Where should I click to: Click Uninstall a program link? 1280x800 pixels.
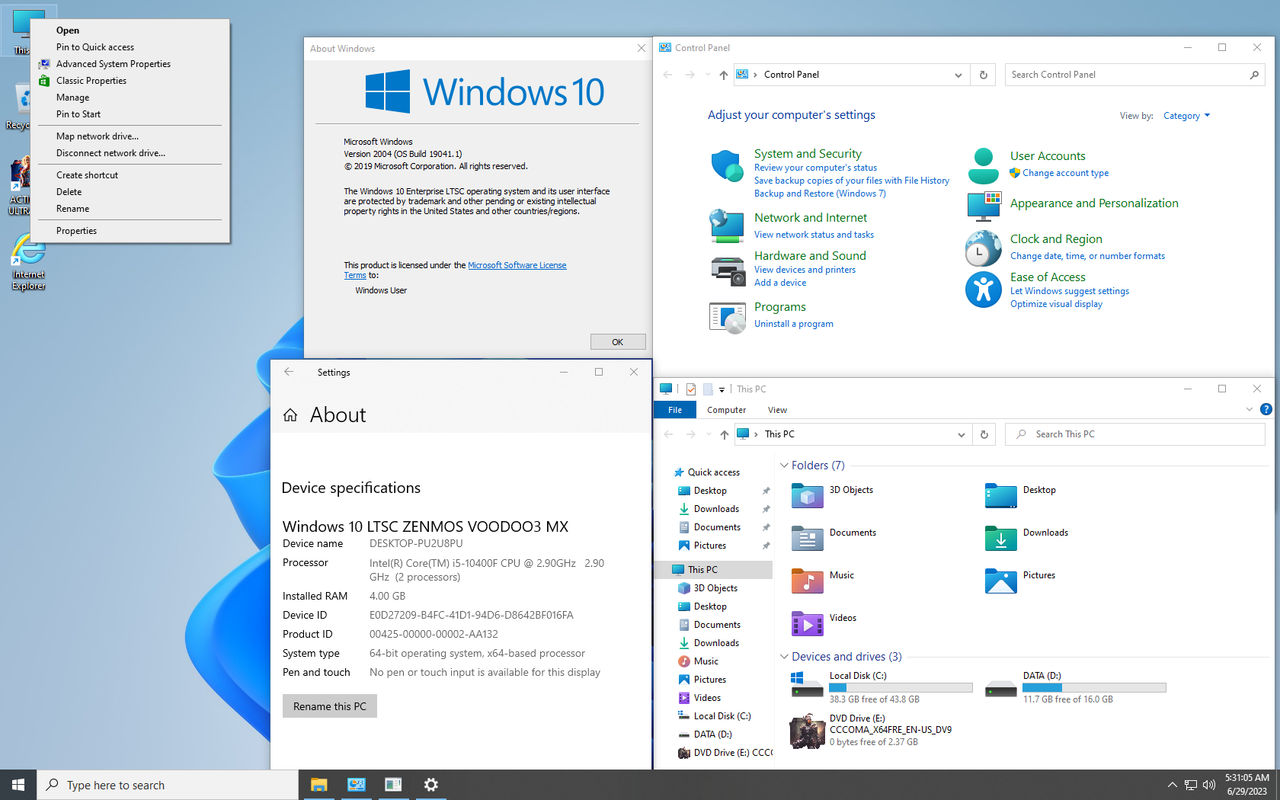(794, 324)
